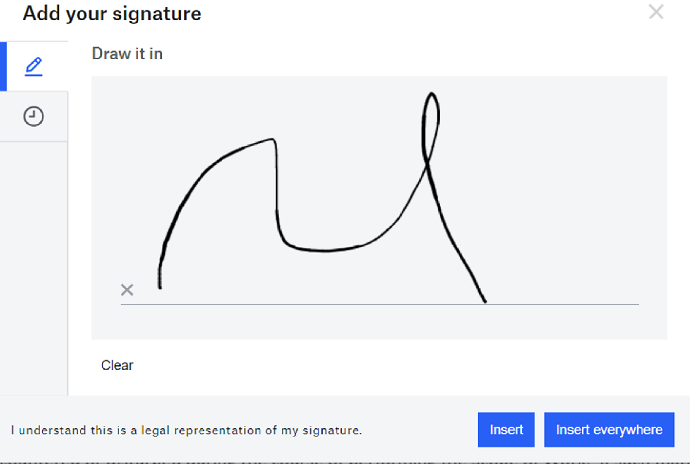The height and width of the screenshot is (464, 690).
Task: Click the Insert button
Action: click(506, 430)
